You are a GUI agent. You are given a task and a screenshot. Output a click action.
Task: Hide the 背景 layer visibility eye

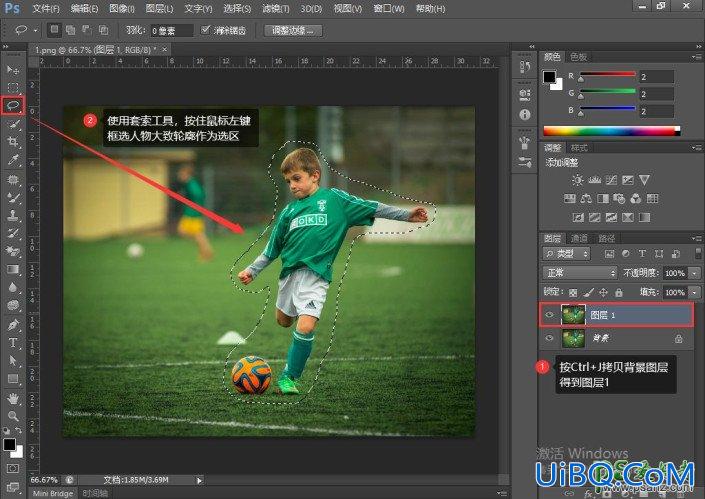(x=549, y=338)
